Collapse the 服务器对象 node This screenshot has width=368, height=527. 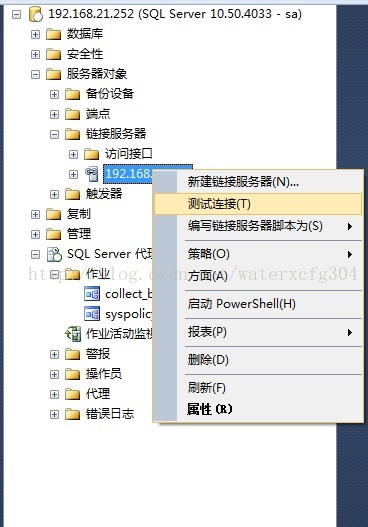(x=35, y=74)
